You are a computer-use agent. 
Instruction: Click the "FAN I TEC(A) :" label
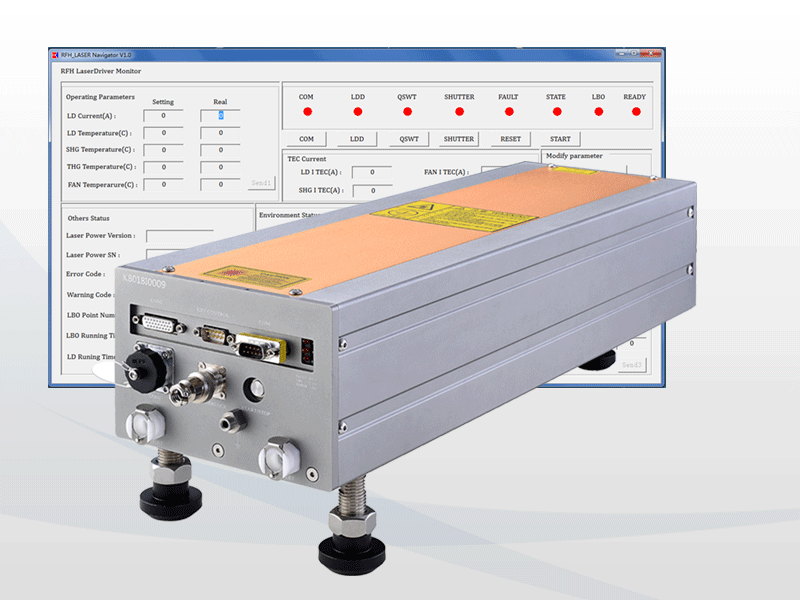[446, 172]
